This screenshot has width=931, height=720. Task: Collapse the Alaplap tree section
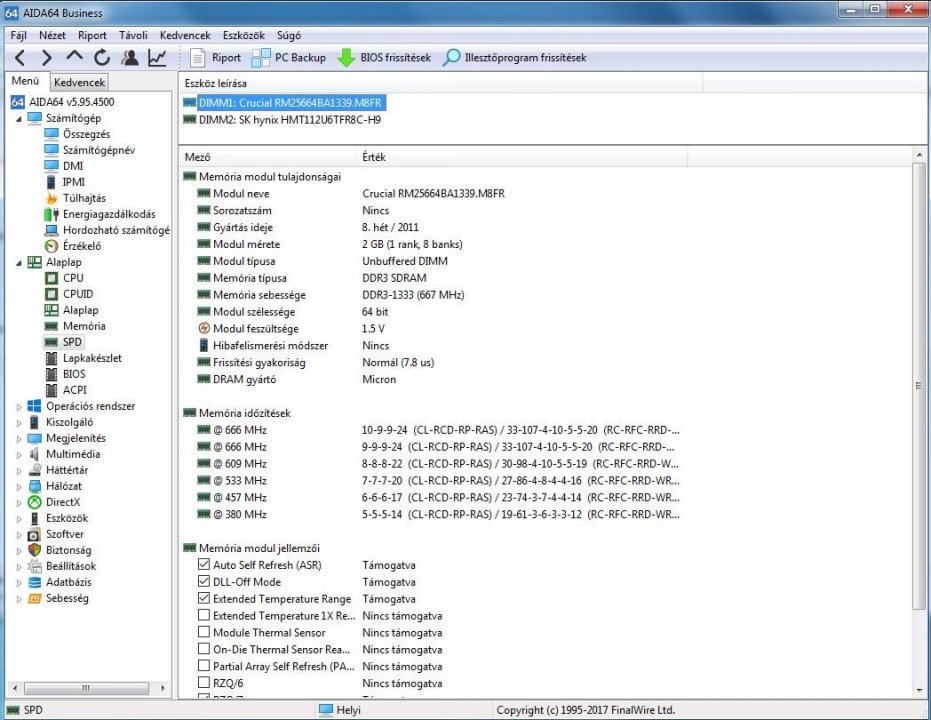(x=18, y=263)
